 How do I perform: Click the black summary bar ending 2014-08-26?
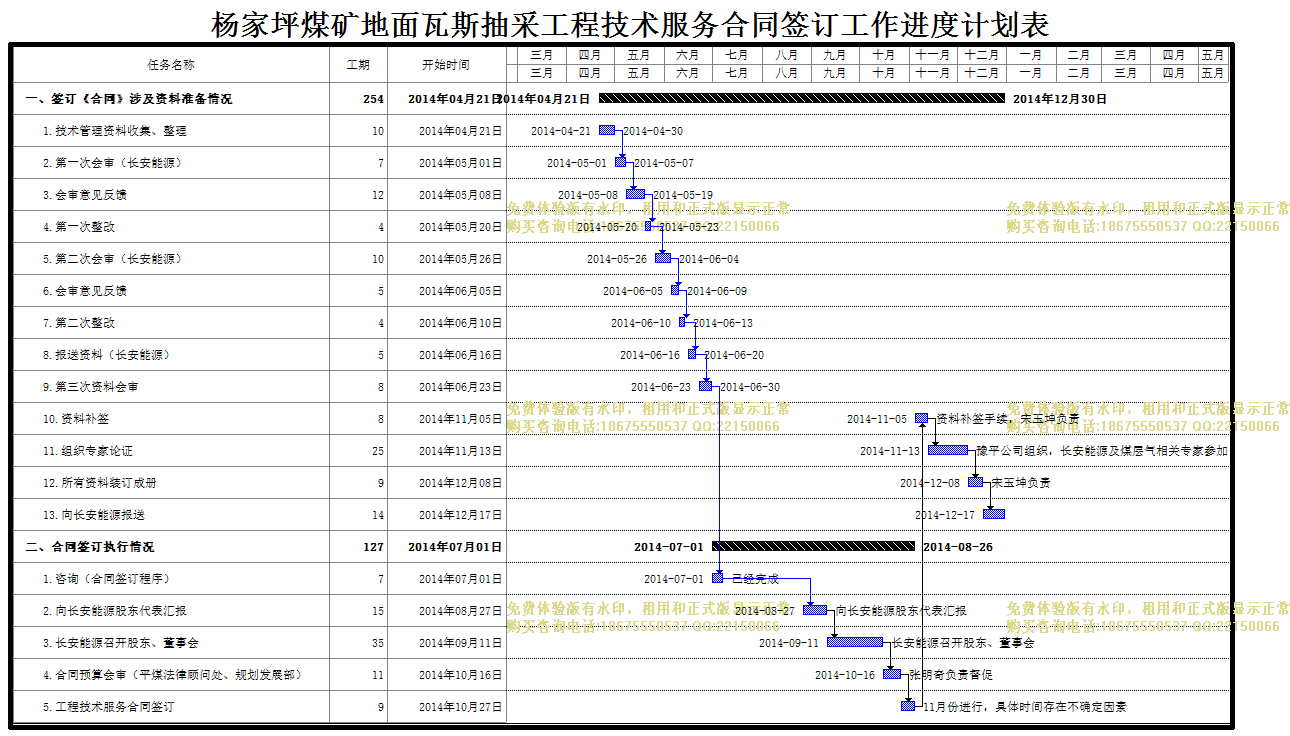(813, 546)
